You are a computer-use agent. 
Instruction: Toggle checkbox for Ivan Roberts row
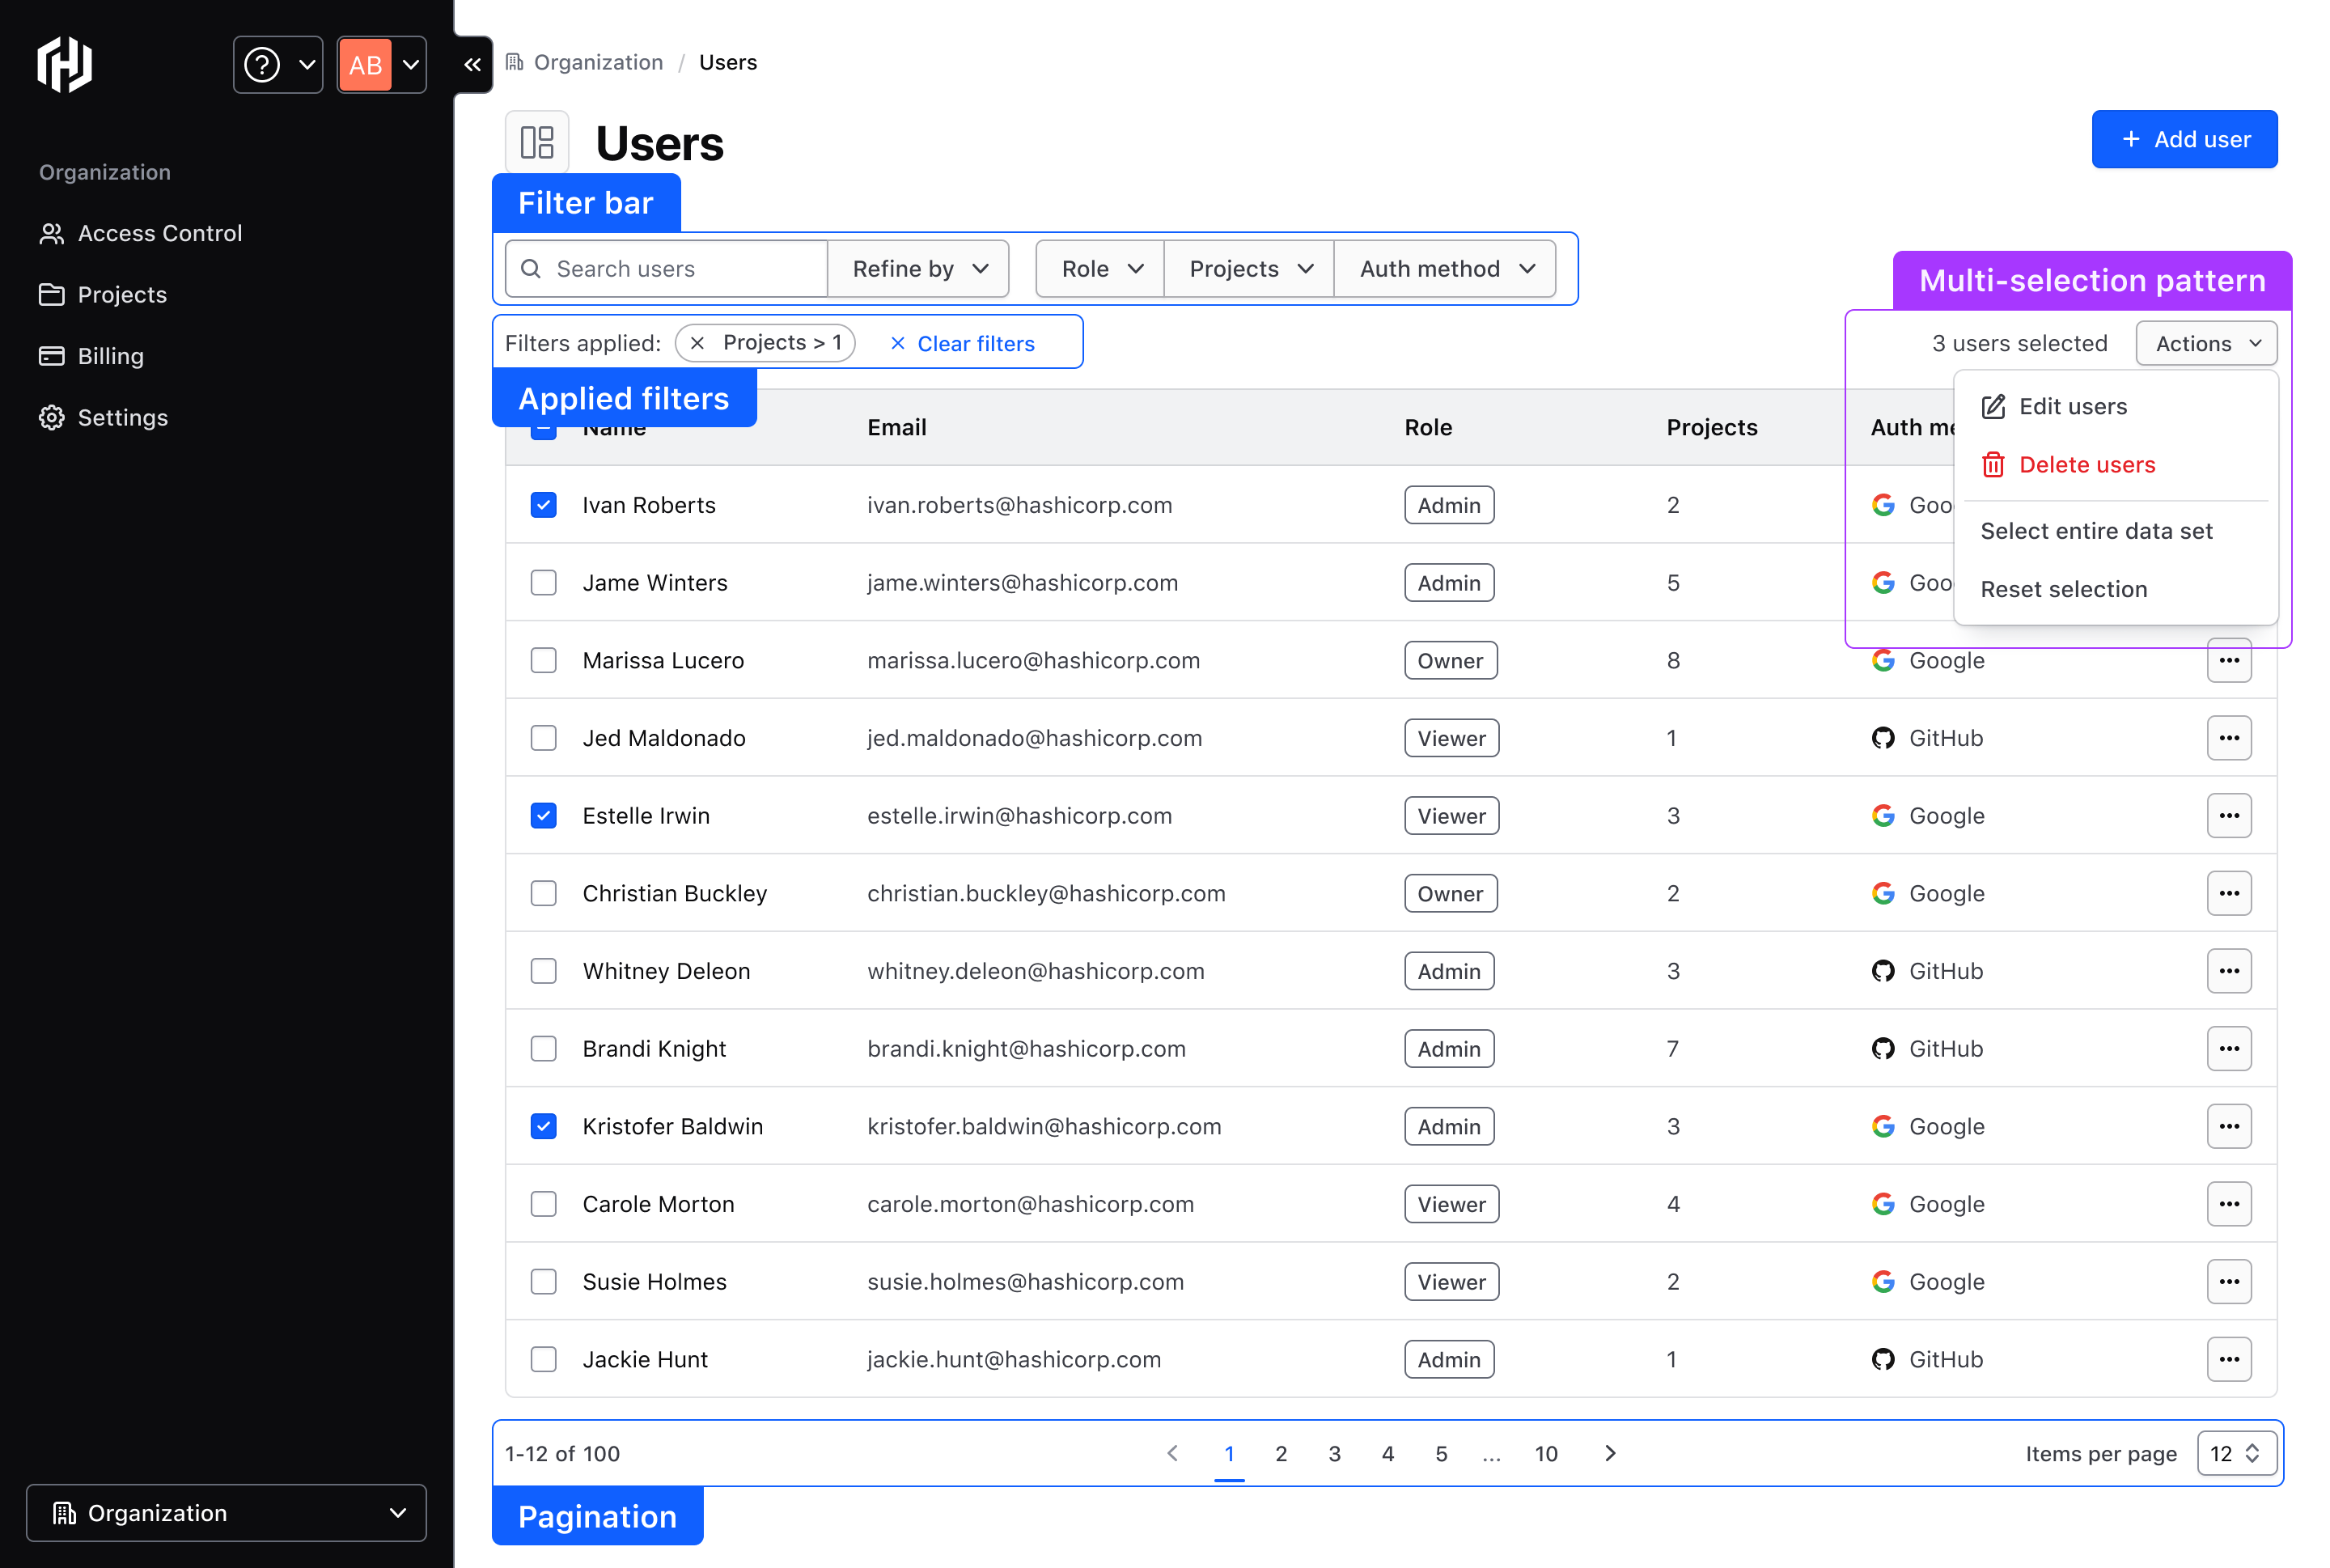pyautogui.click(x=544, y=504)
